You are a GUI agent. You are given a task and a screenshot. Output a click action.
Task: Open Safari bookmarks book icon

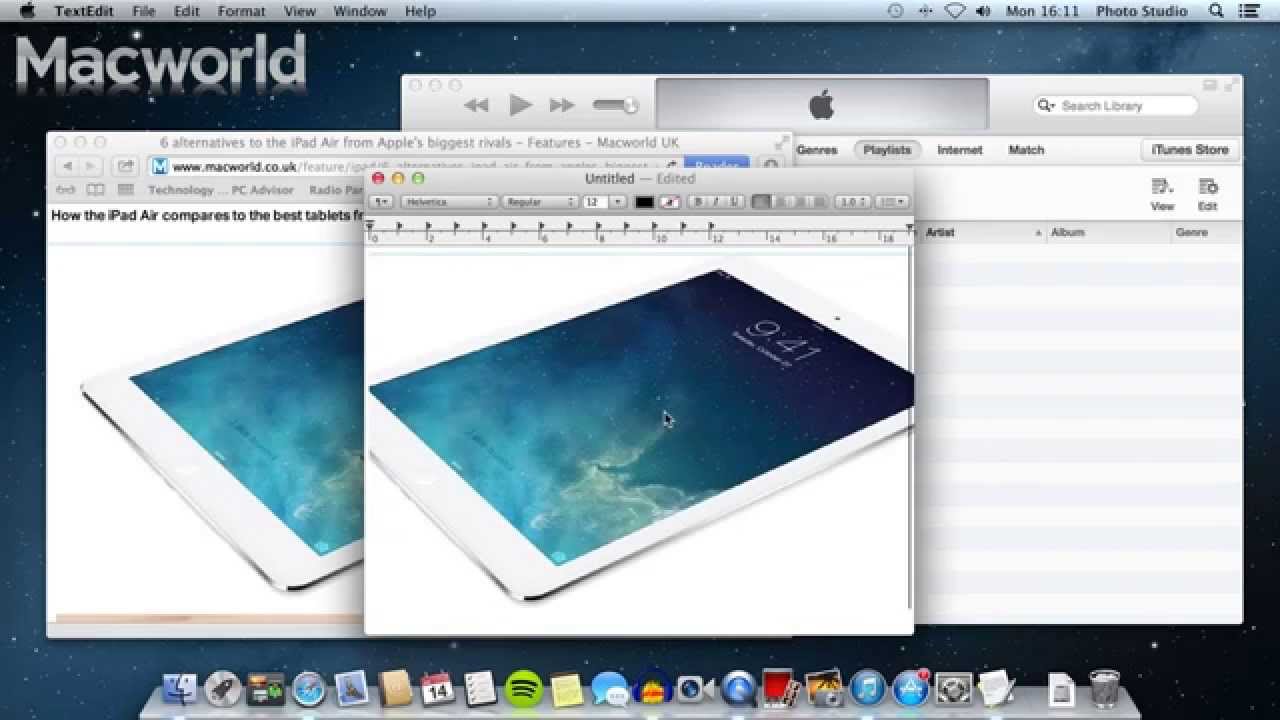95,189
